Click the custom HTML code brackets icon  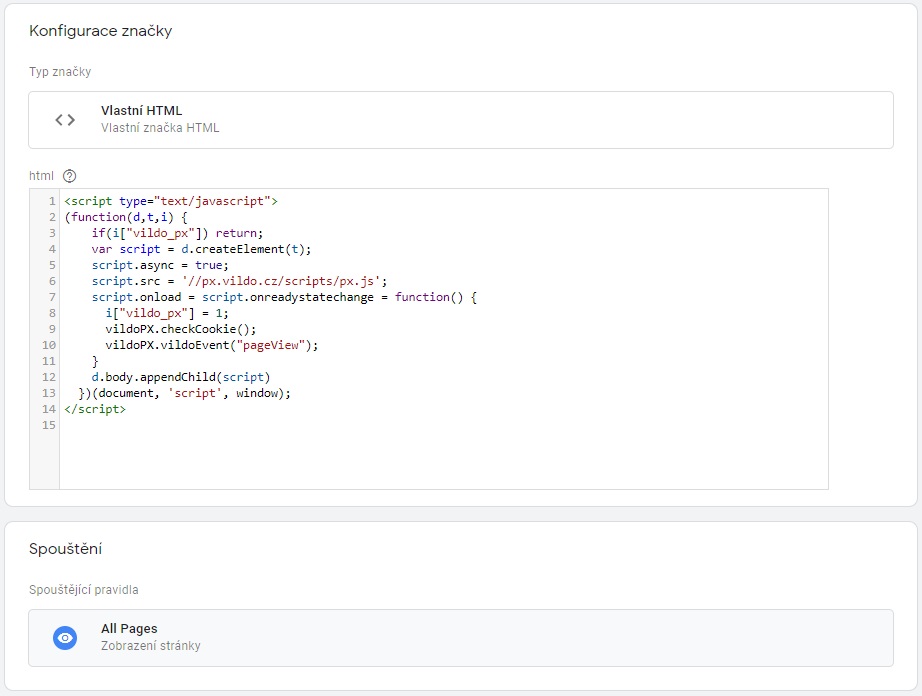click(x=65, y=120)
